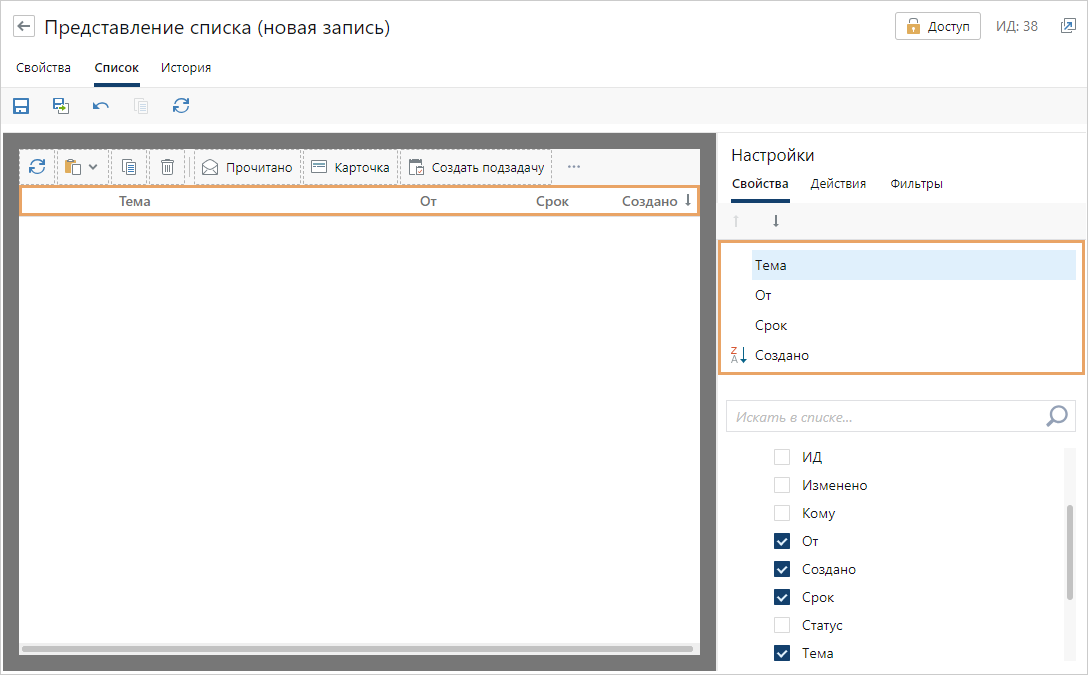This screenshot has width=1088, height=675.
Task: Click the Искать в списке search field
Action: (887, 417)
